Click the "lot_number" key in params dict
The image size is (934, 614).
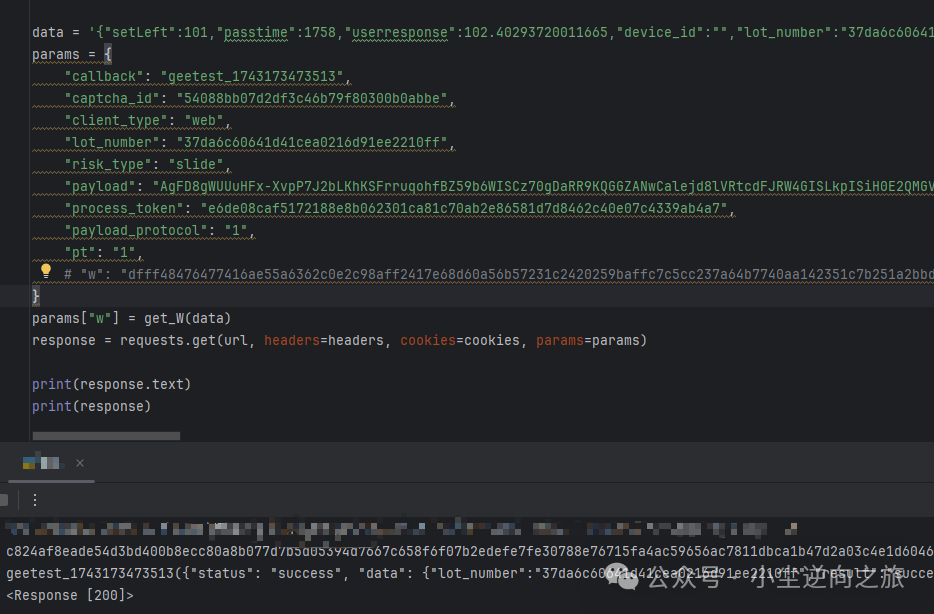click(112, 142)
